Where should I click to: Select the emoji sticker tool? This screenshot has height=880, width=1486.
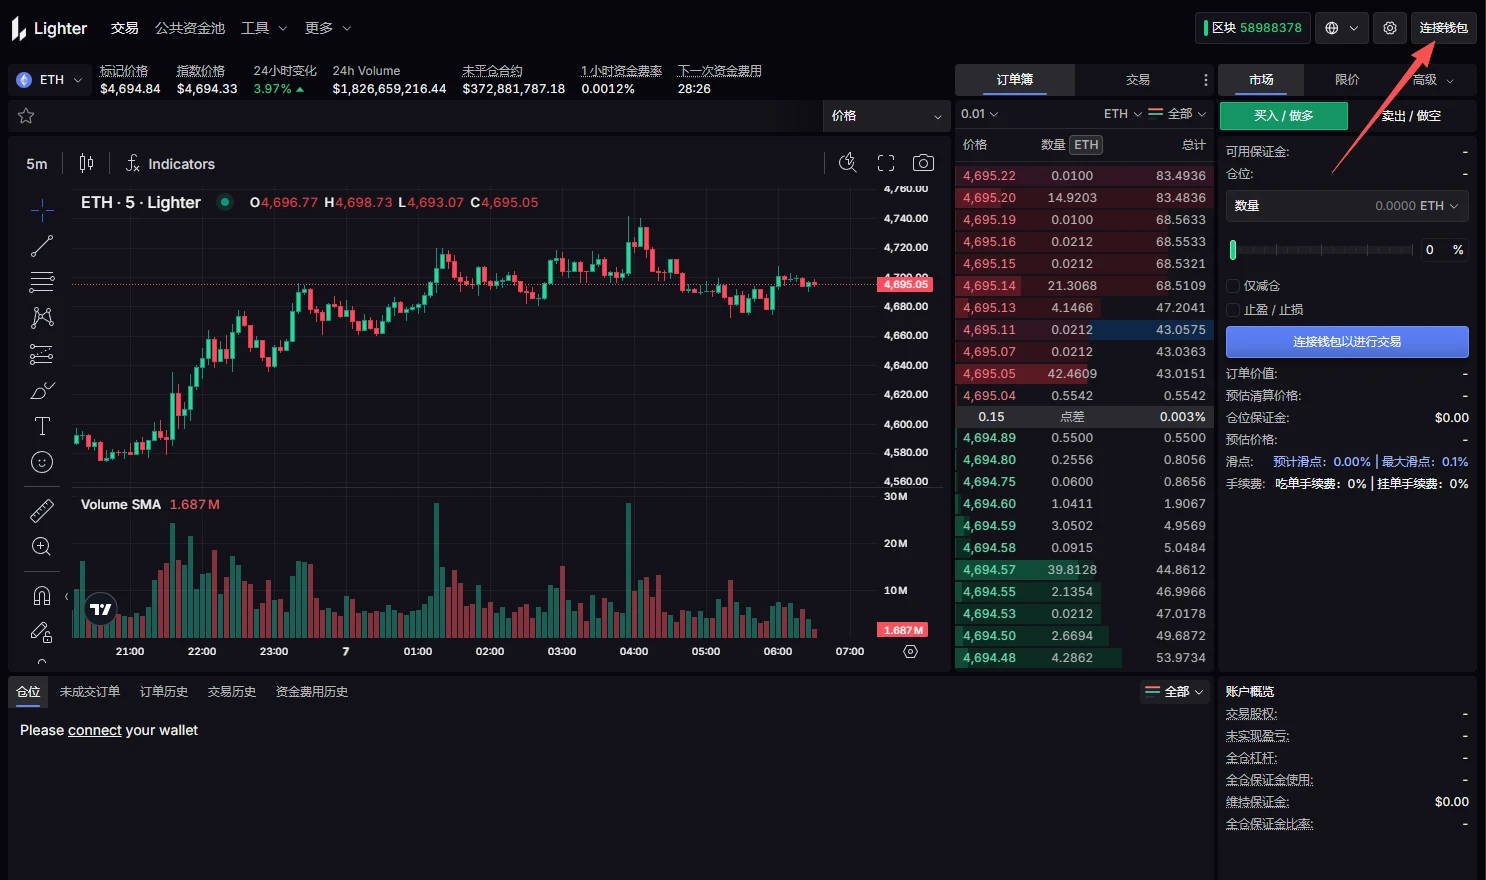[41, 461]
